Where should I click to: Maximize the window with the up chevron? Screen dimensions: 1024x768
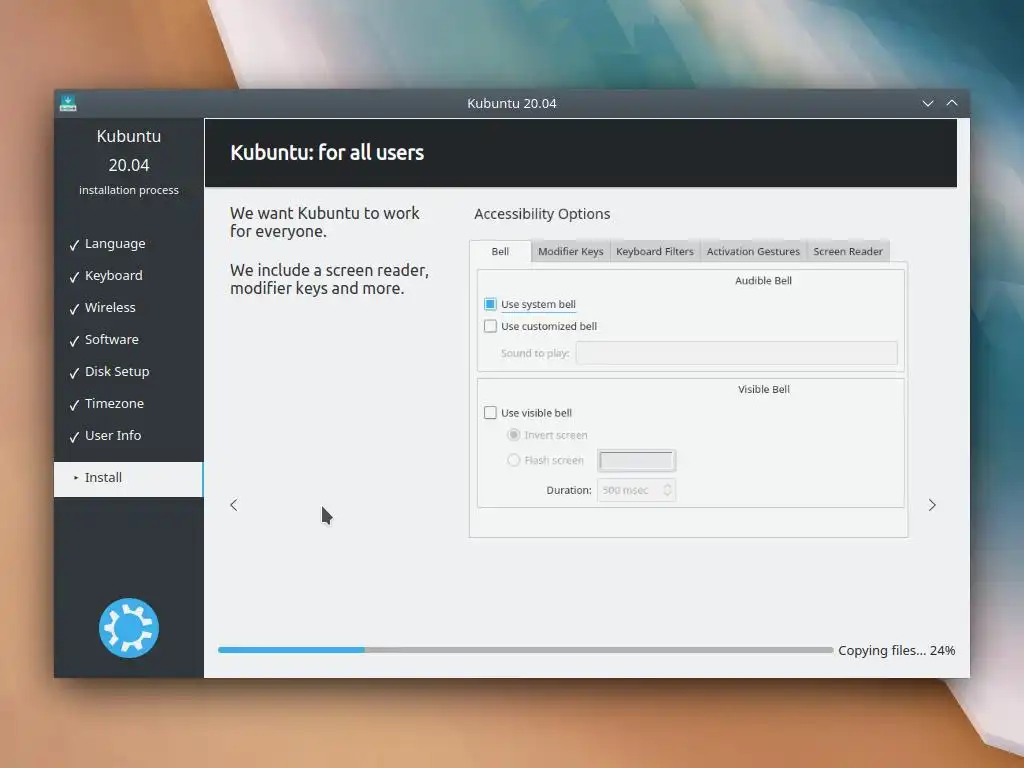[x=952, y=103]
